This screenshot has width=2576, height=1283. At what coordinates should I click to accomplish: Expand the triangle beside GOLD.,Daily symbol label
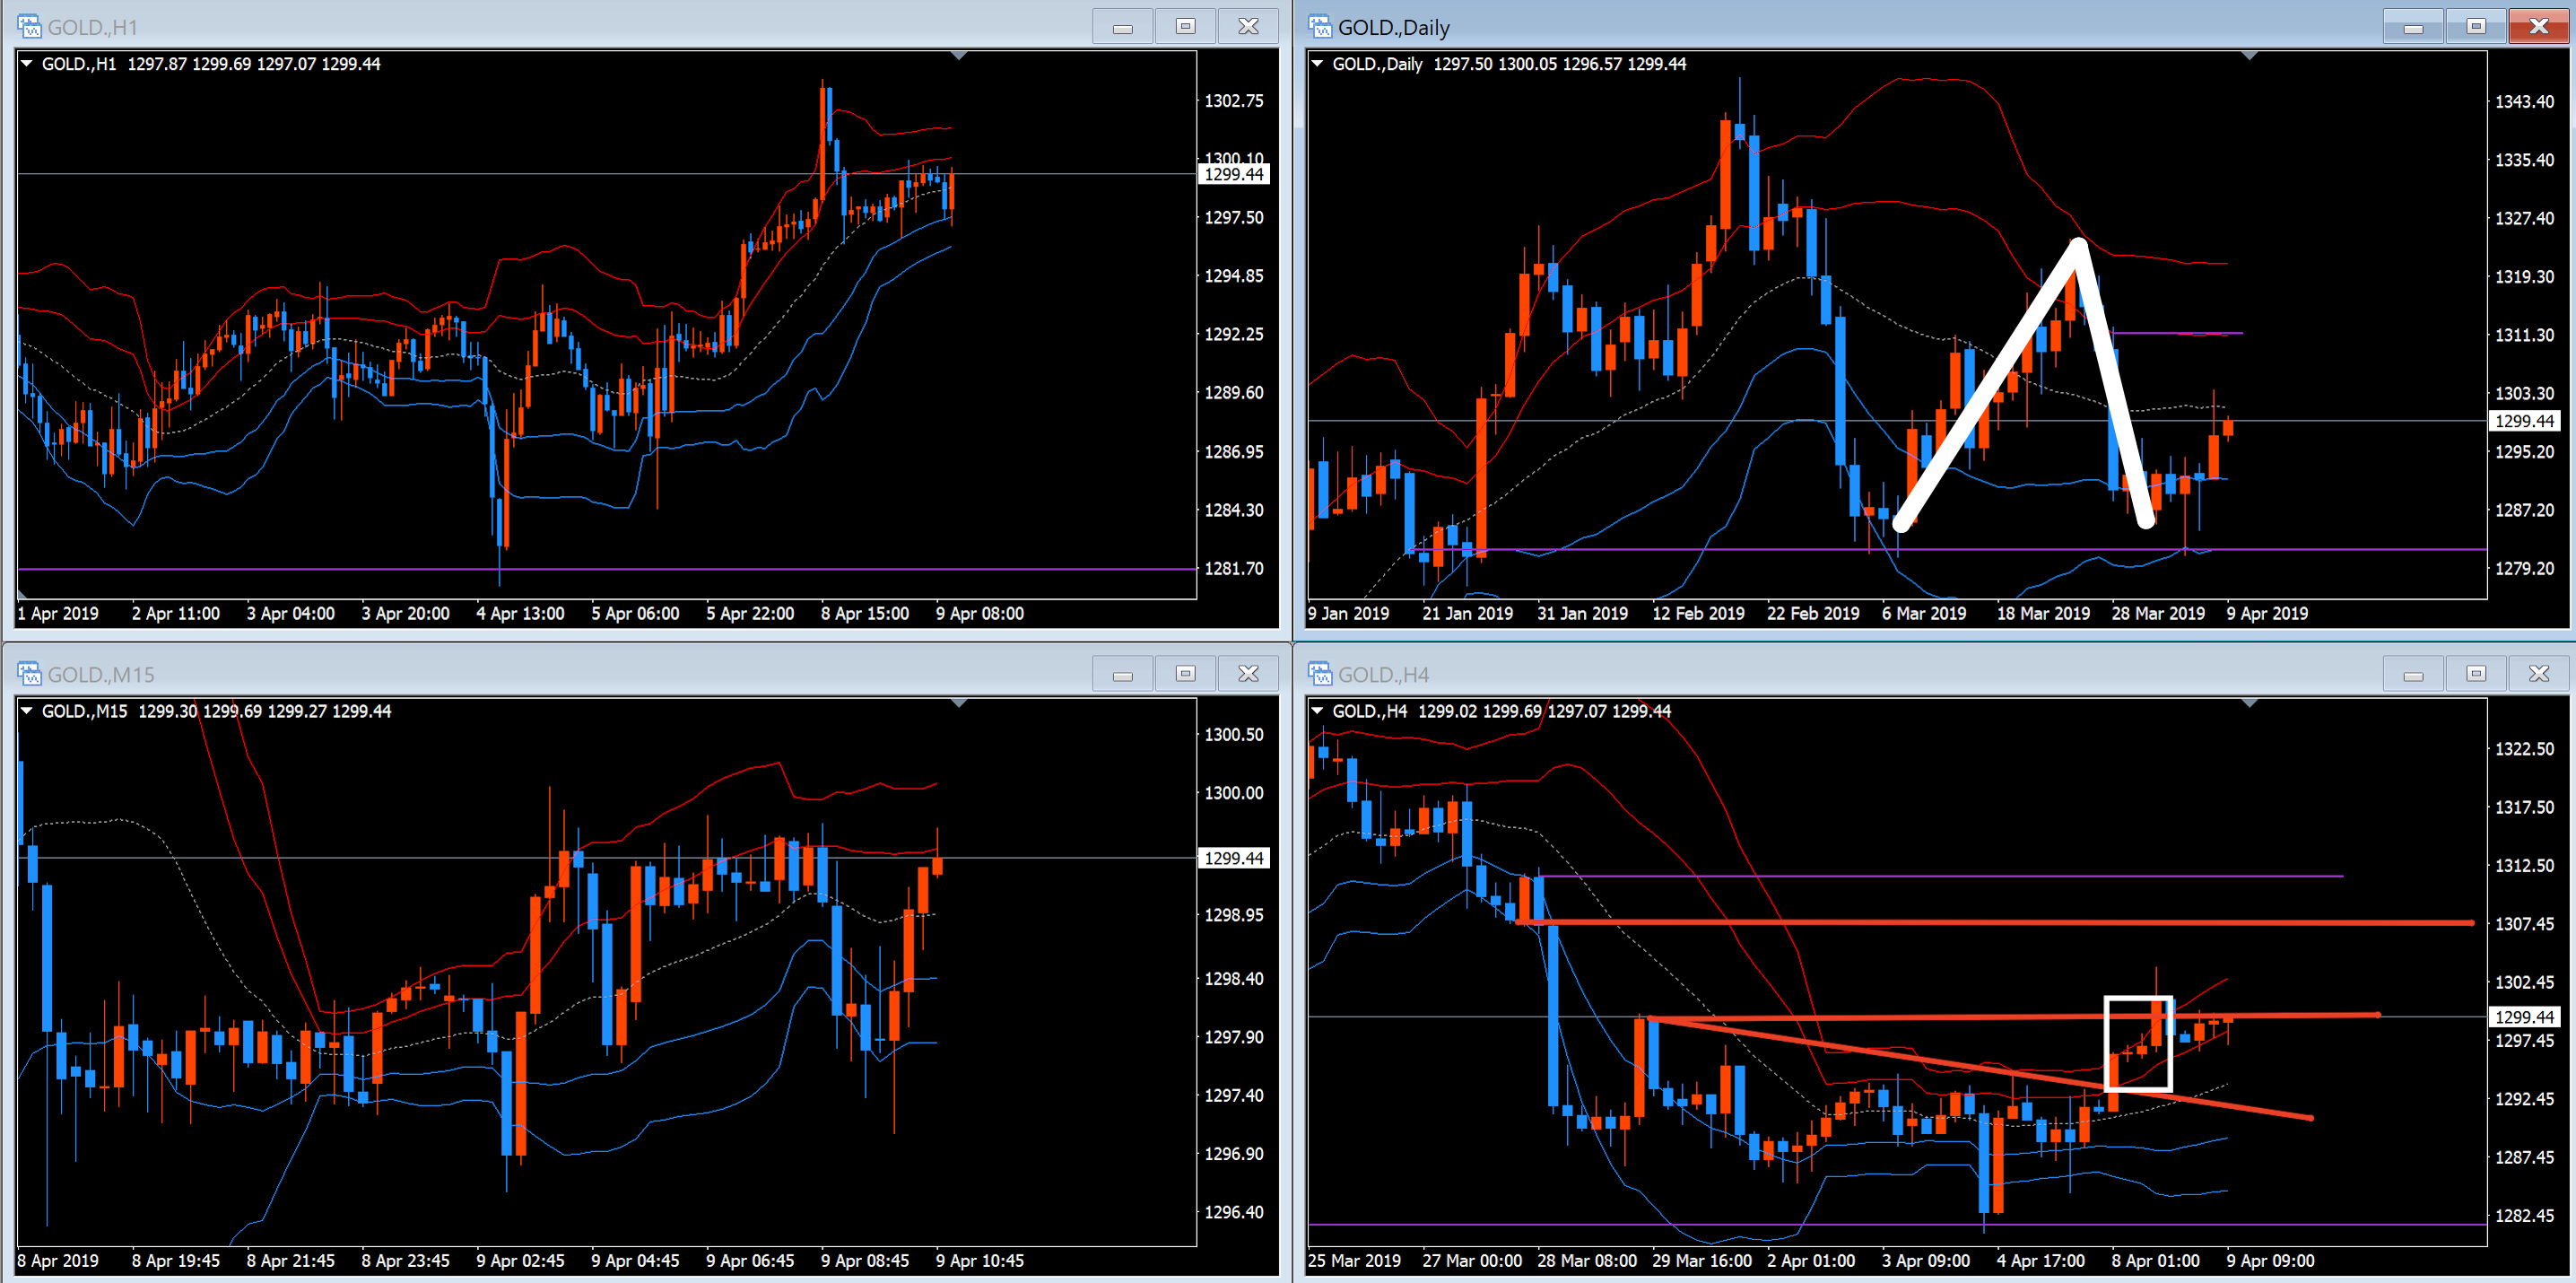click(x=1318, y=63)
